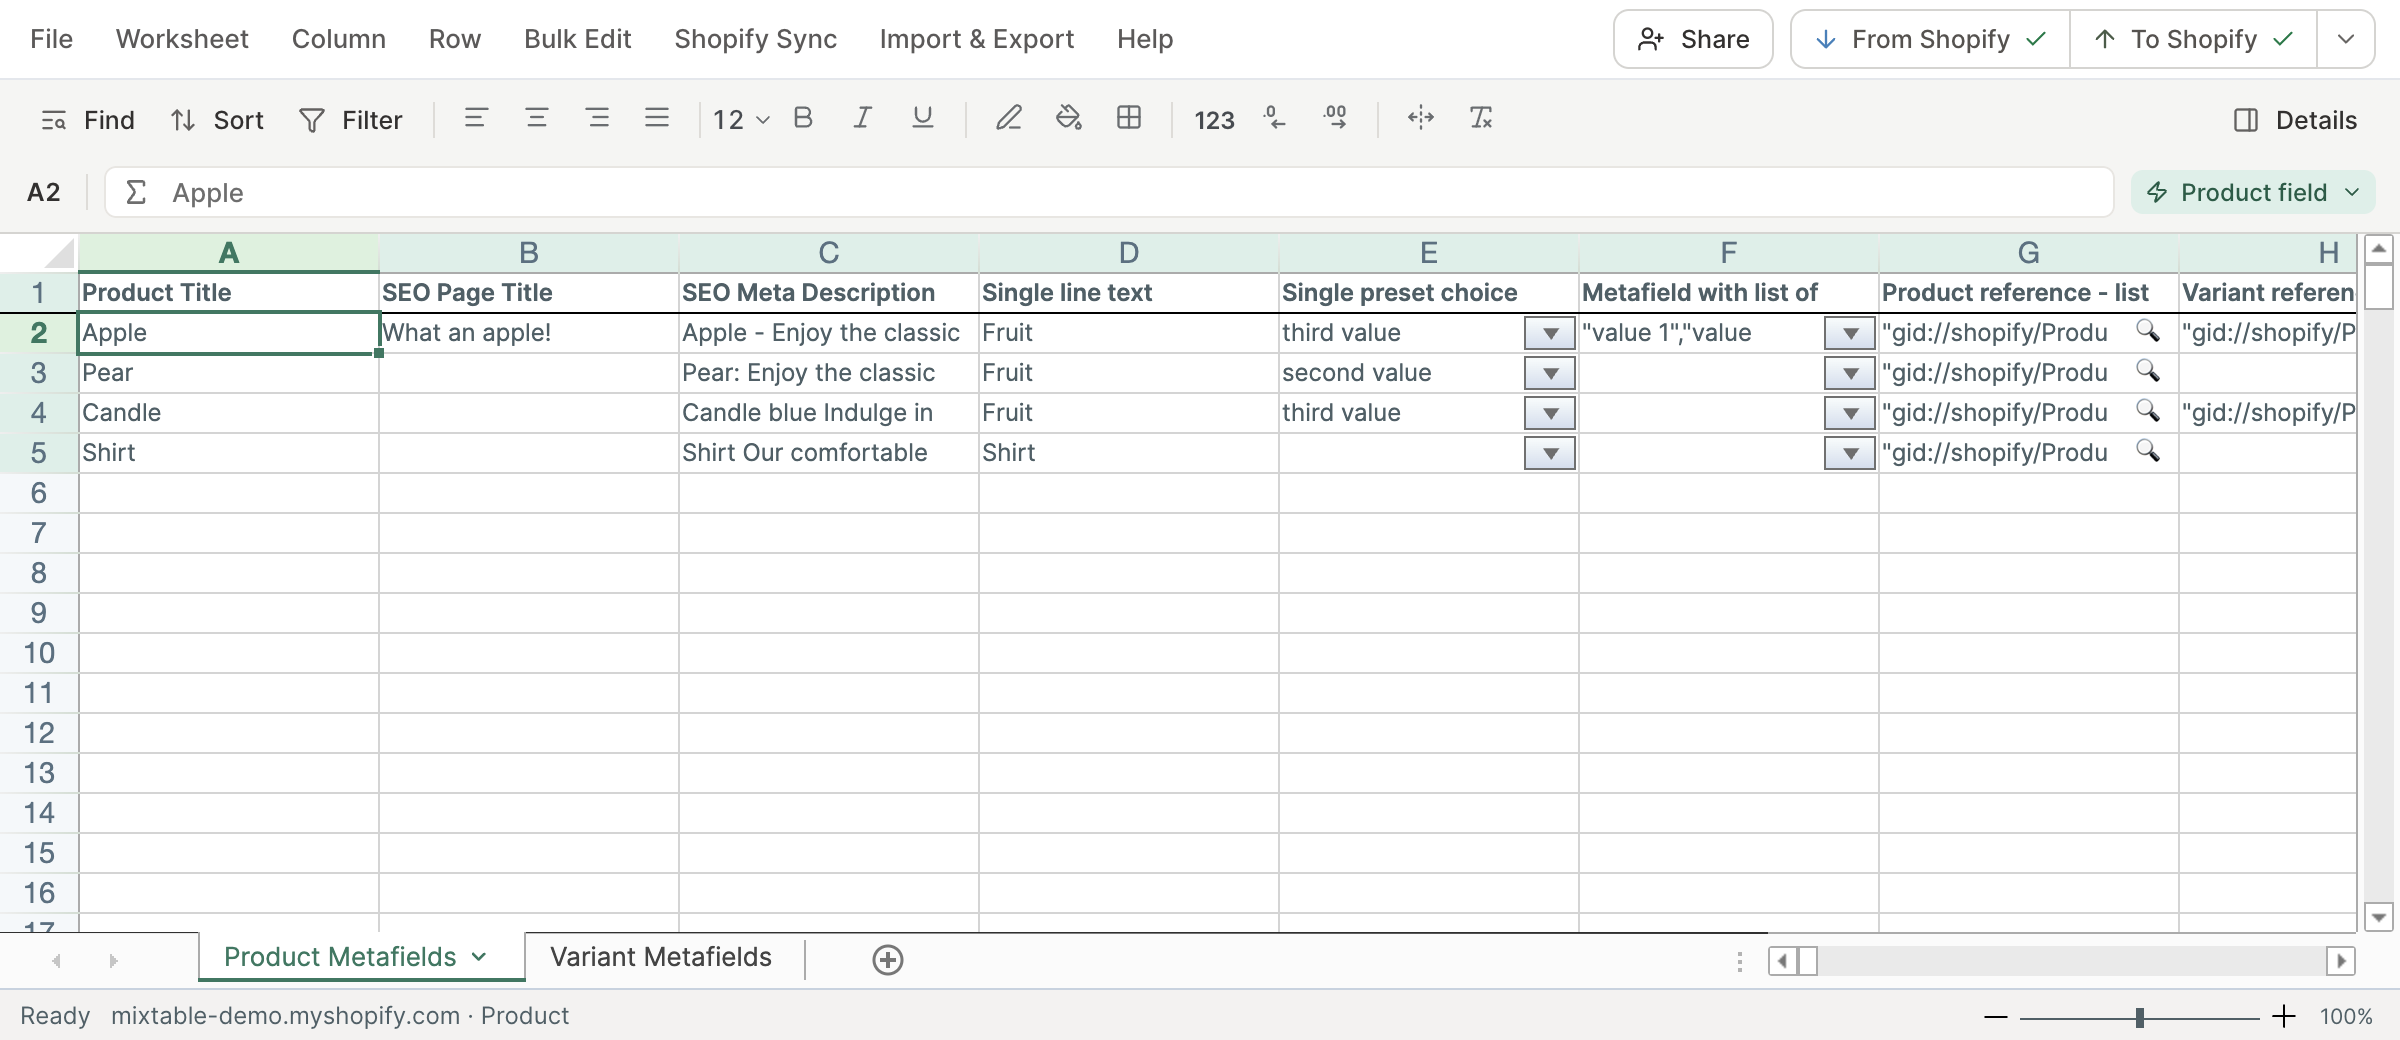Toggle the Details side panel
This screenshot has width=2400, height=1040.
[x=2295, y=121]
